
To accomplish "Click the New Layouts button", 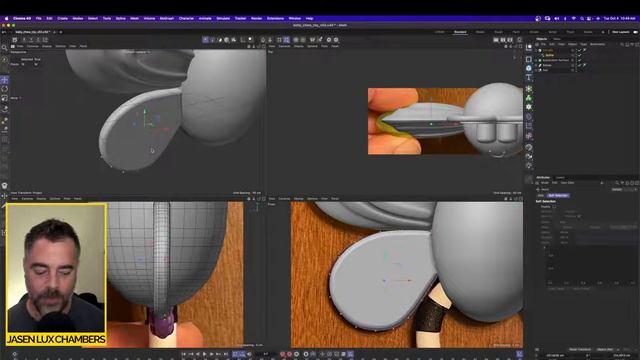I will click(x=620, y=32).
